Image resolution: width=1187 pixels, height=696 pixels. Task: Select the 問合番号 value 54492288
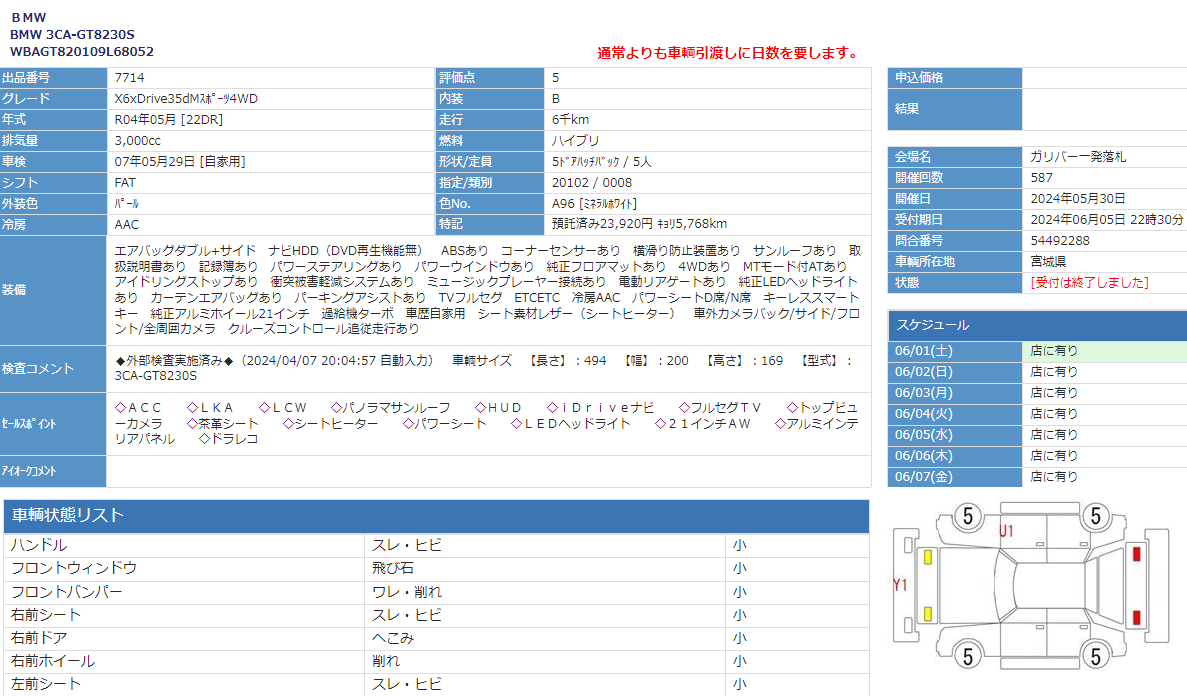tap(1060, 241)
